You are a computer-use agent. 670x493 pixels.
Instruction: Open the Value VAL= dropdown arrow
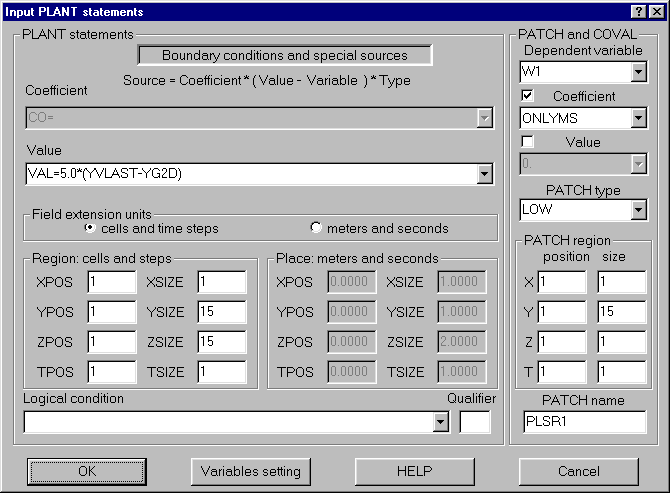(x=485, y=174)
